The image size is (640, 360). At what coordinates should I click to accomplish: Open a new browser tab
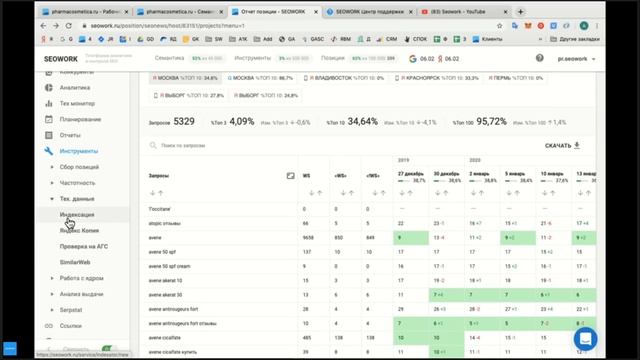[x=520, y=12]
